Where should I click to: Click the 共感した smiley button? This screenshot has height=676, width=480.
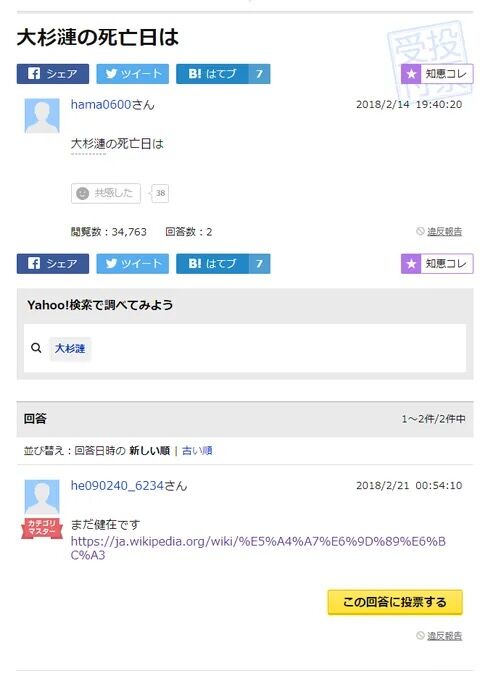(106, 193)
